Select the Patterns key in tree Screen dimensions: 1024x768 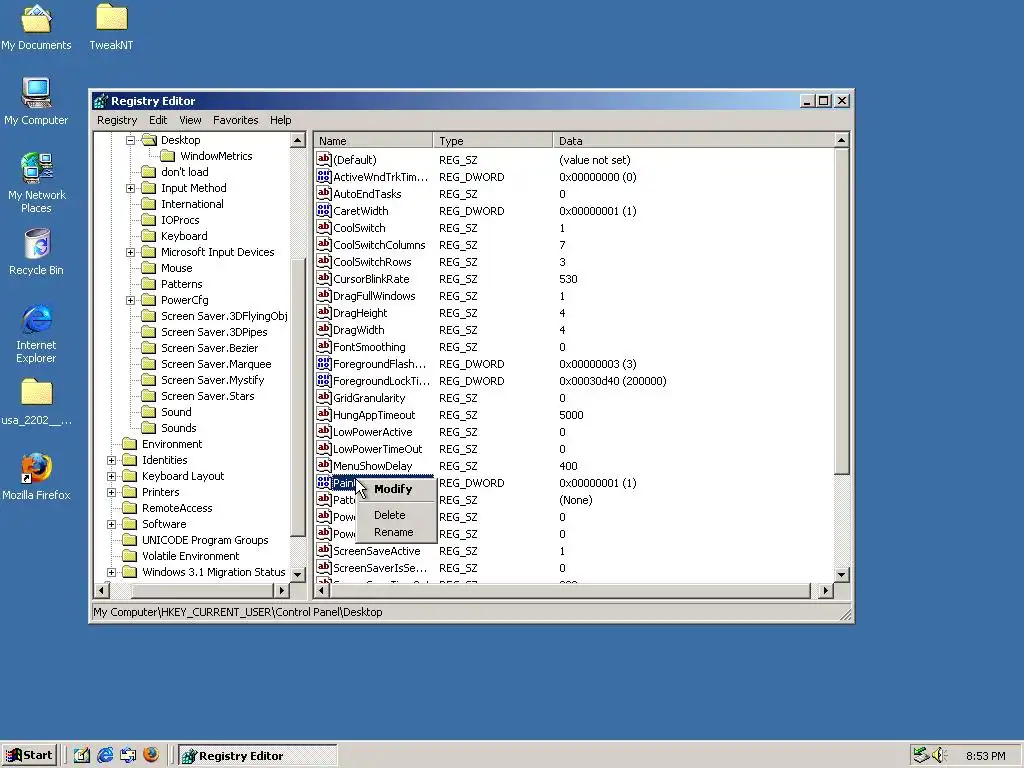pos(182,284)
